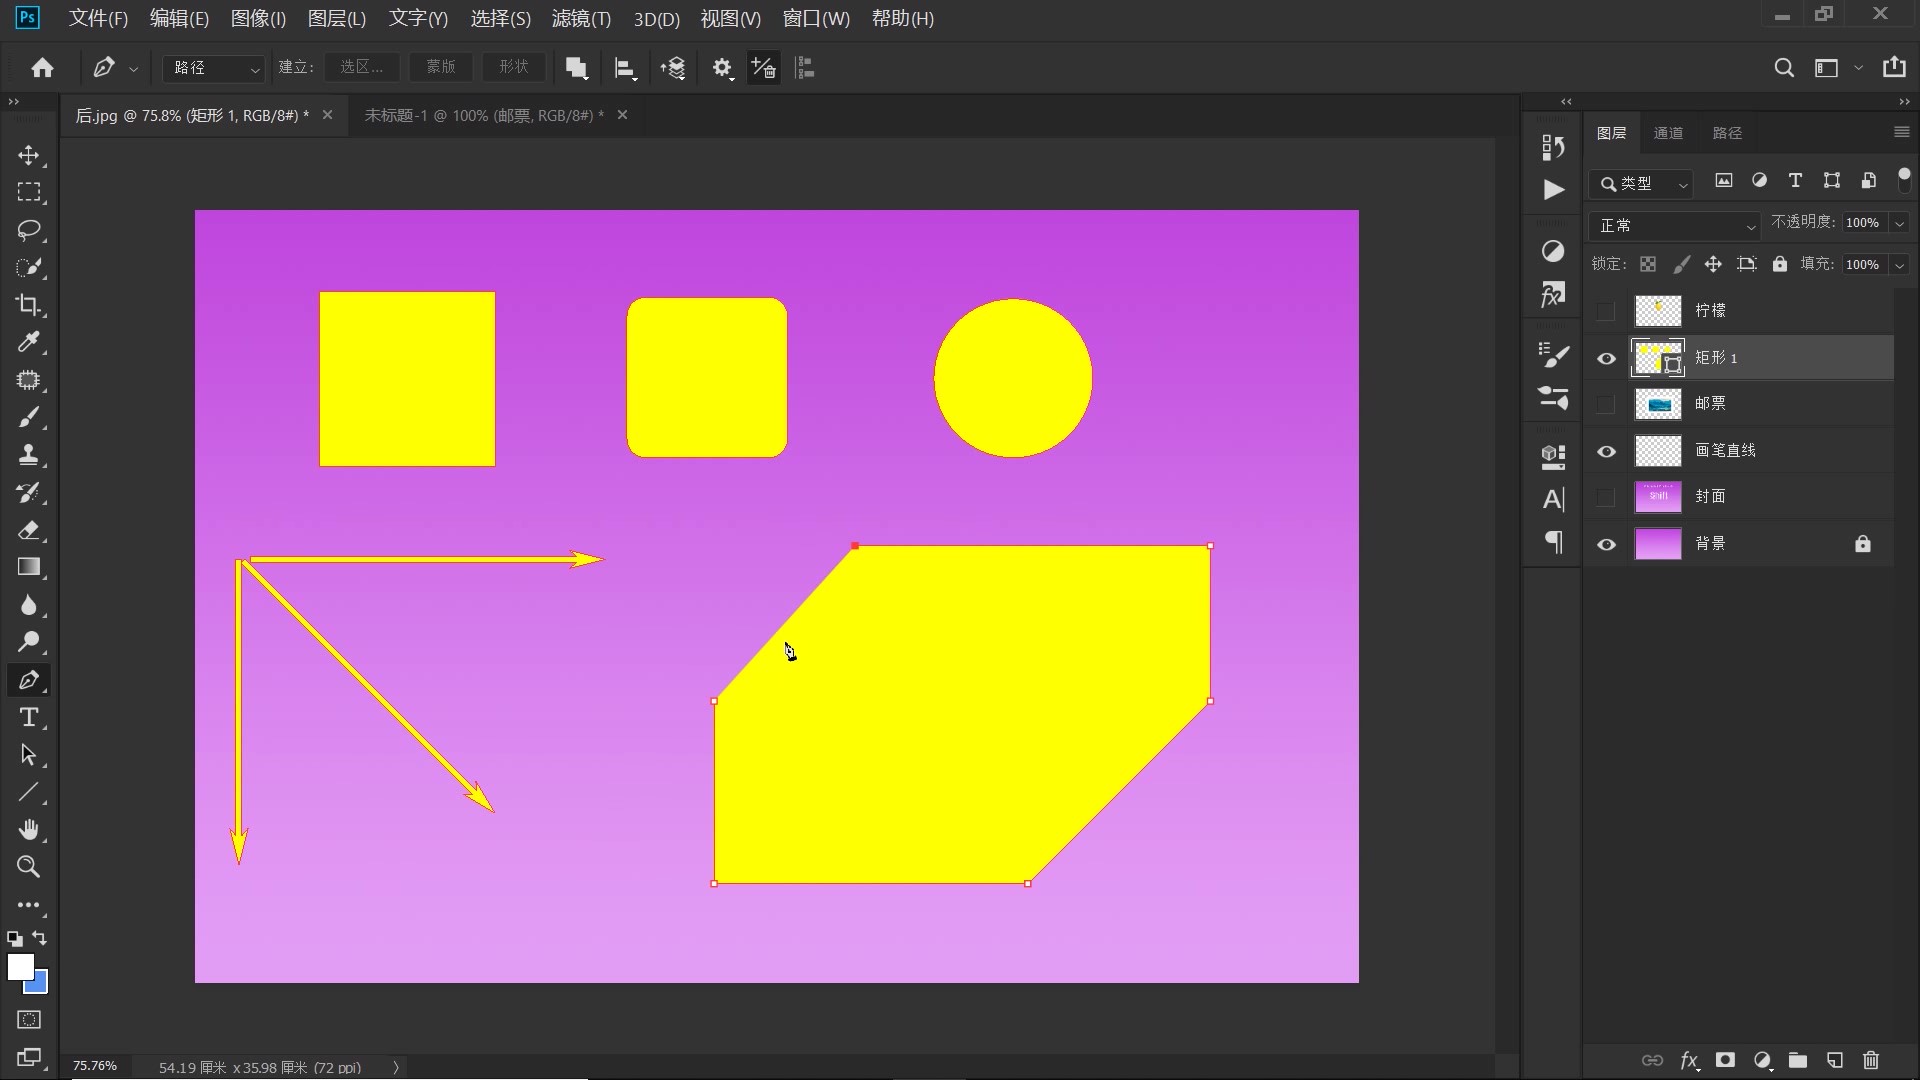The height and width of the screenshot is (1080, 1920).
Task: Select the Eraser tool
Action: (28, 530)
